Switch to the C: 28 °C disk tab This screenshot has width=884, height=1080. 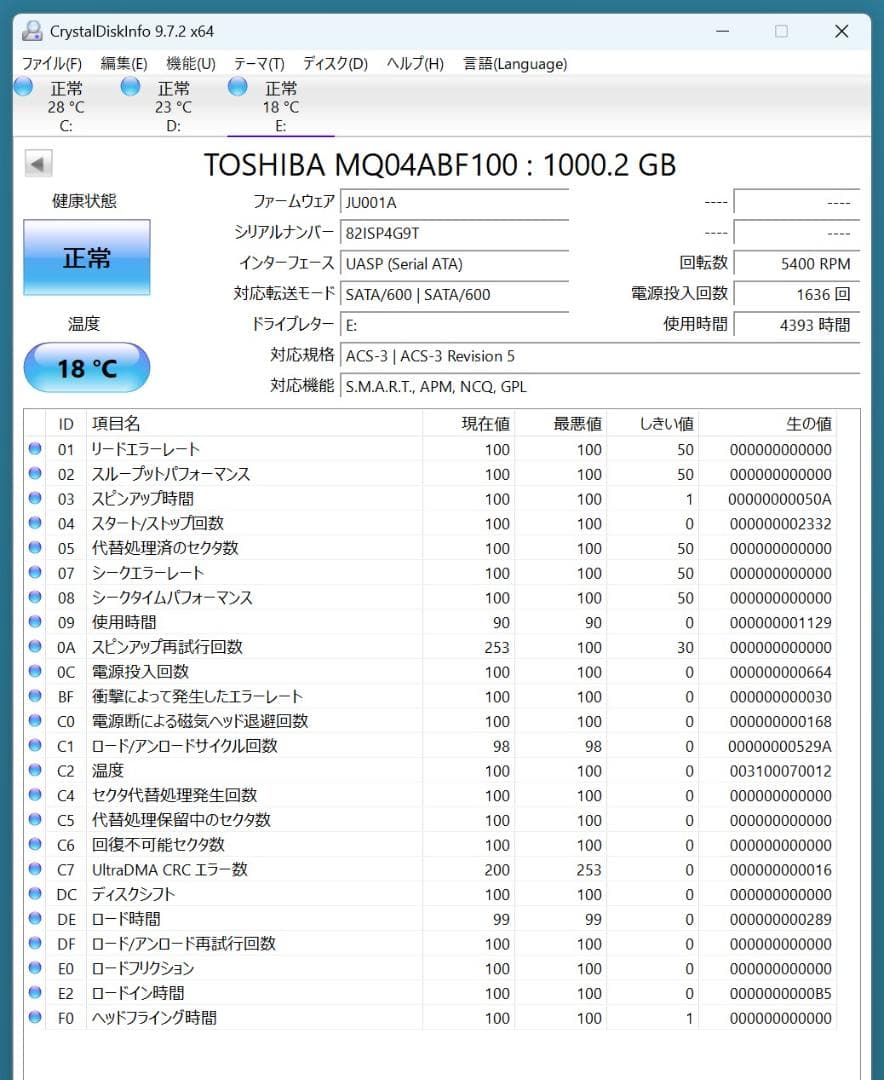[66, 105]
